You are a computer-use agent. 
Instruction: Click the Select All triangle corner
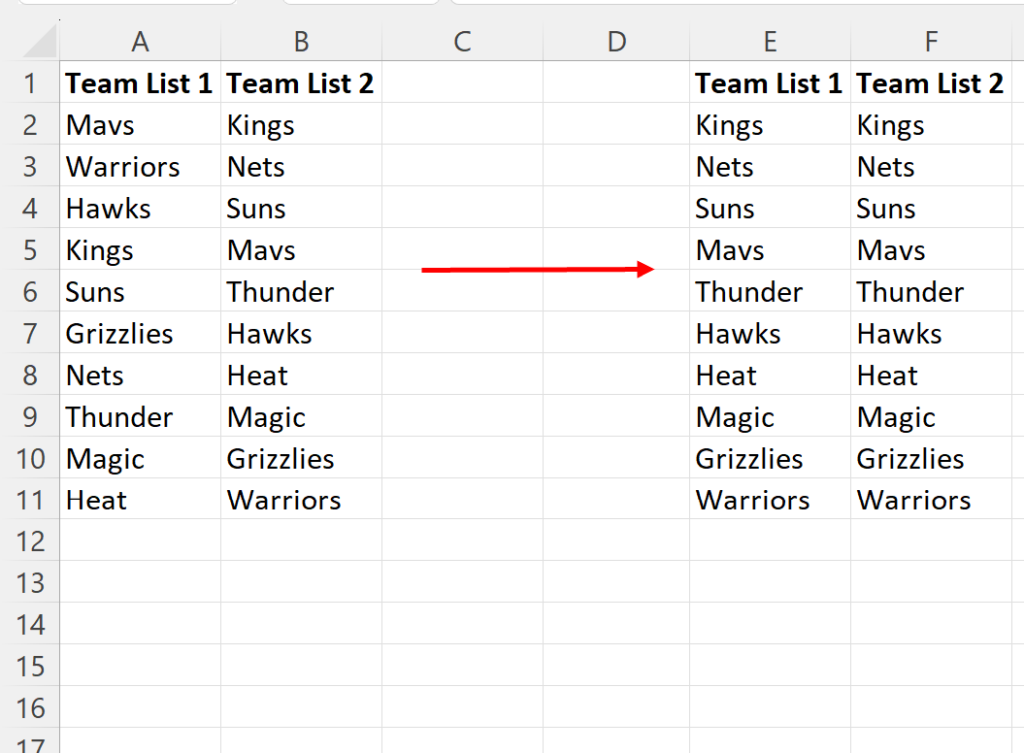[30, 40]
